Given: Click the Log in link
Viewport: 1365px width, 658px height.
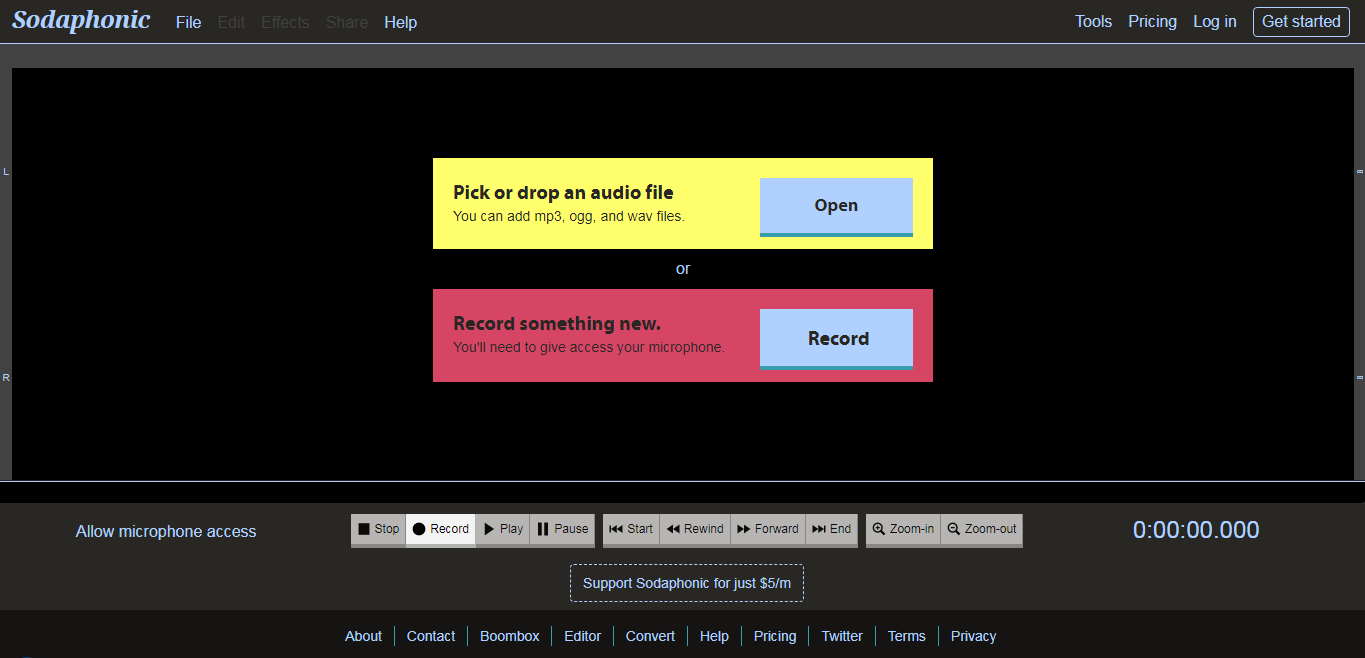Looking at the screenshot, I should tap(1214, 21).
